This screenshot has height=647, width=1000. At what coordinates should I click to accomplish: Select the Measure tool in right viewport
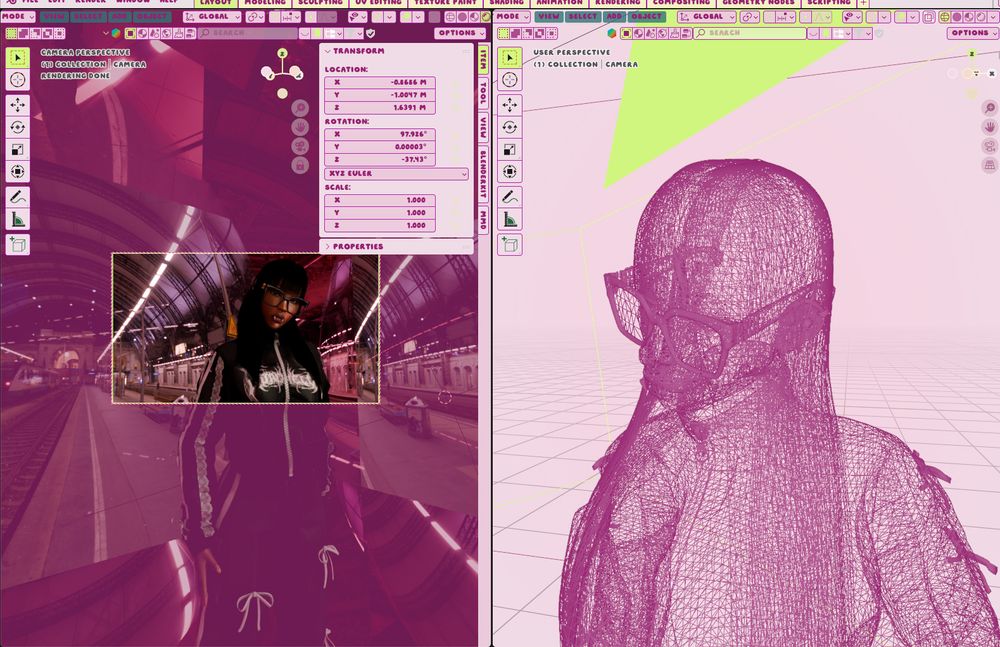click(x=510, y=219)
